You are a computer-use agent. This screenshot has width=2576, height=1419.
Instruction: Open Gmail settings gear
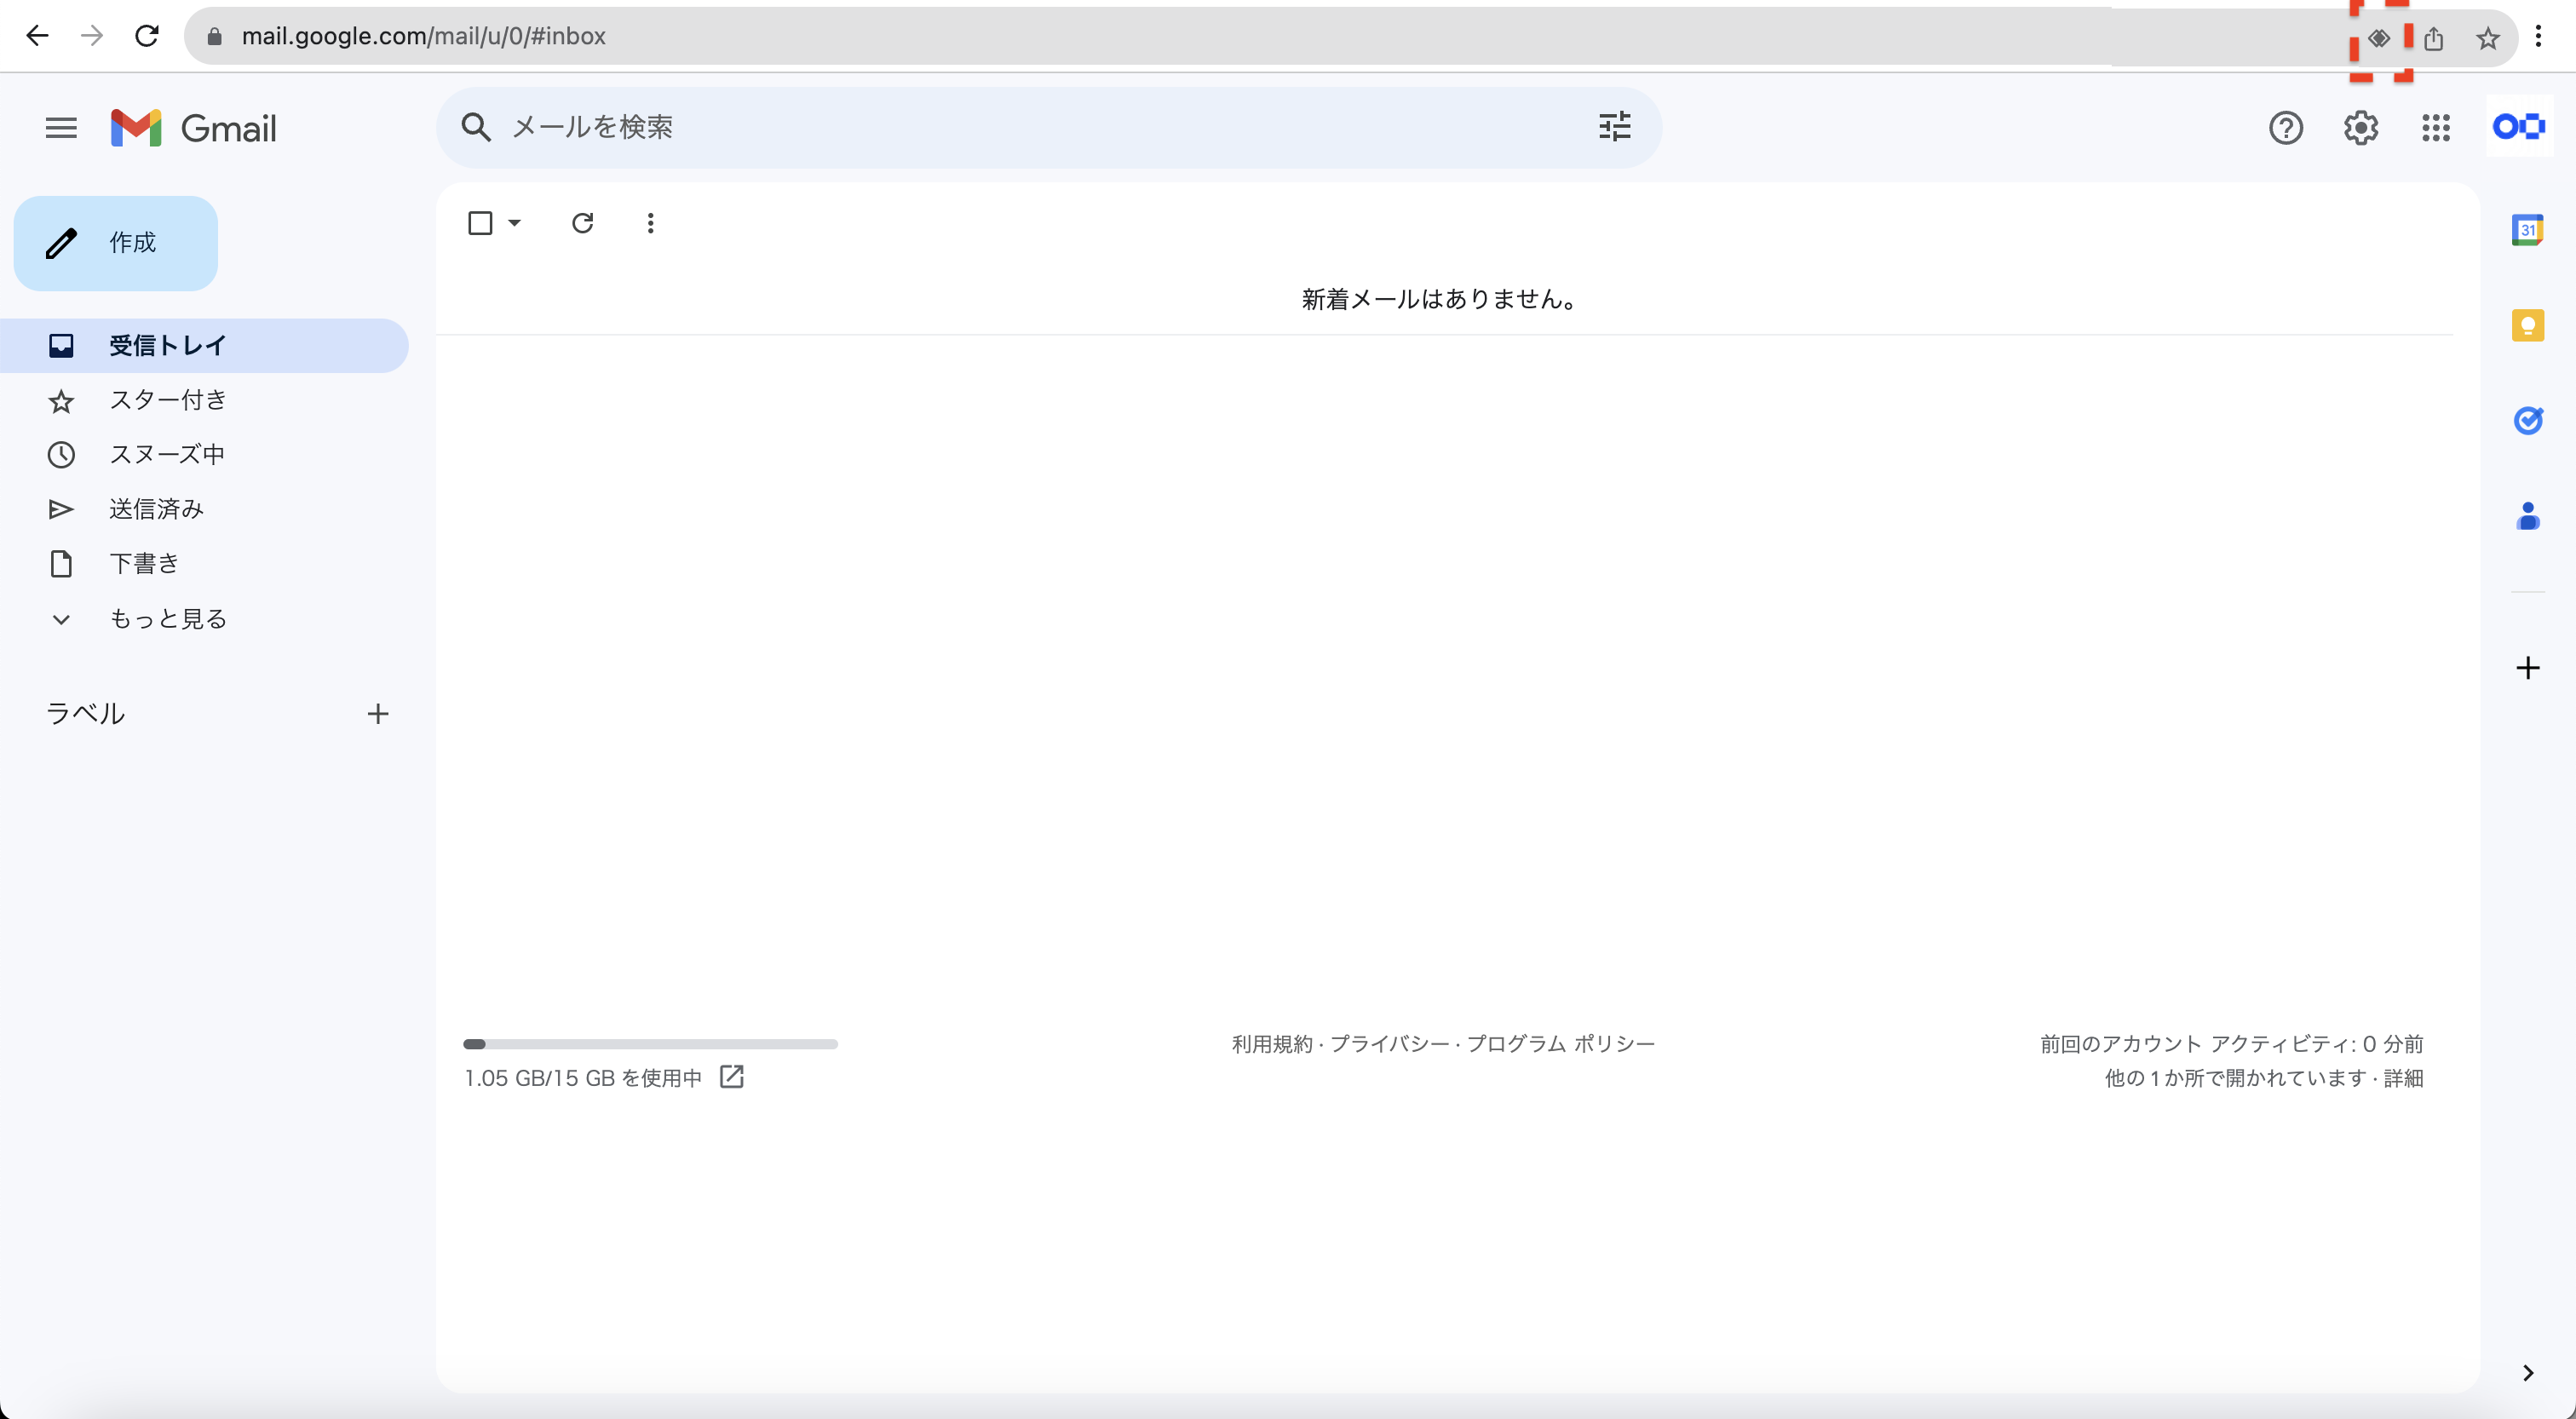[x=2360, y=128]
